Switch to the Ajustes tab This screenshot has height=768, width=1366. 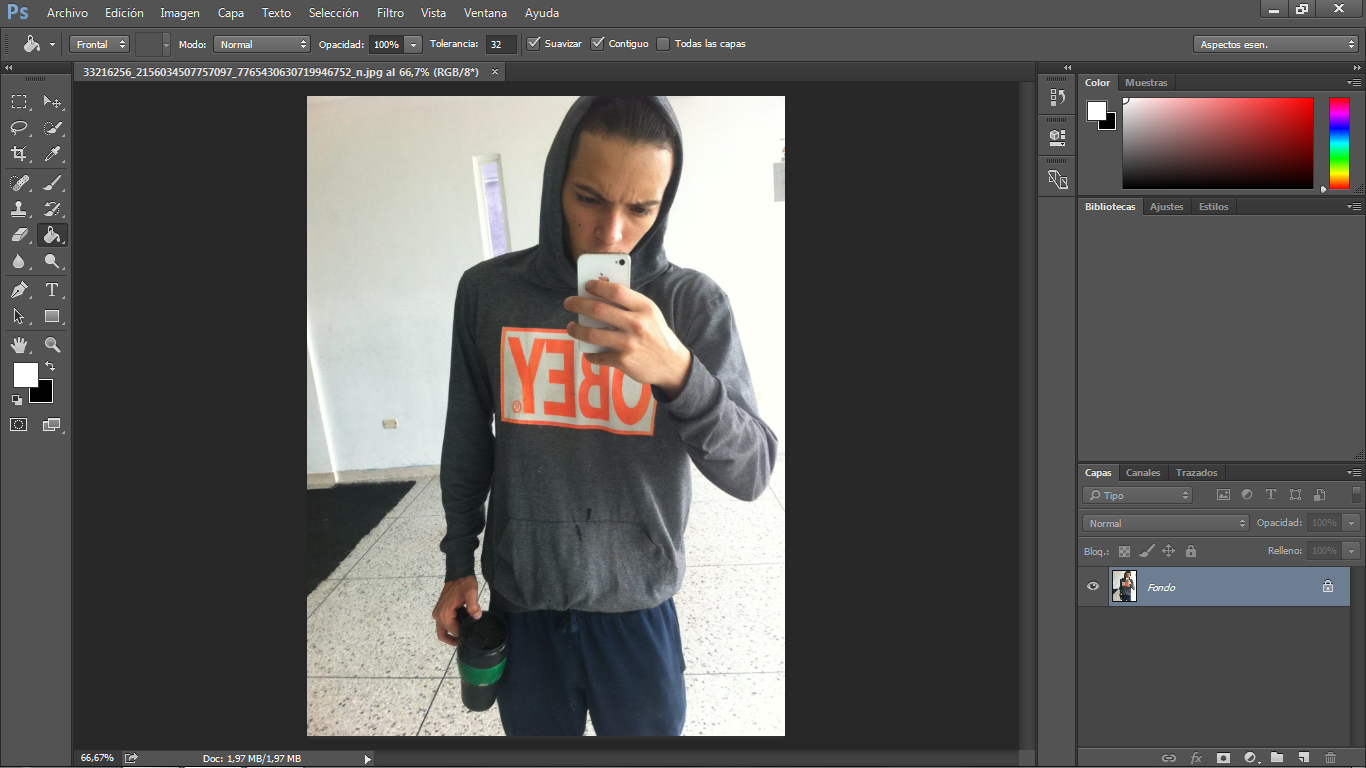tap(1166, 207)
